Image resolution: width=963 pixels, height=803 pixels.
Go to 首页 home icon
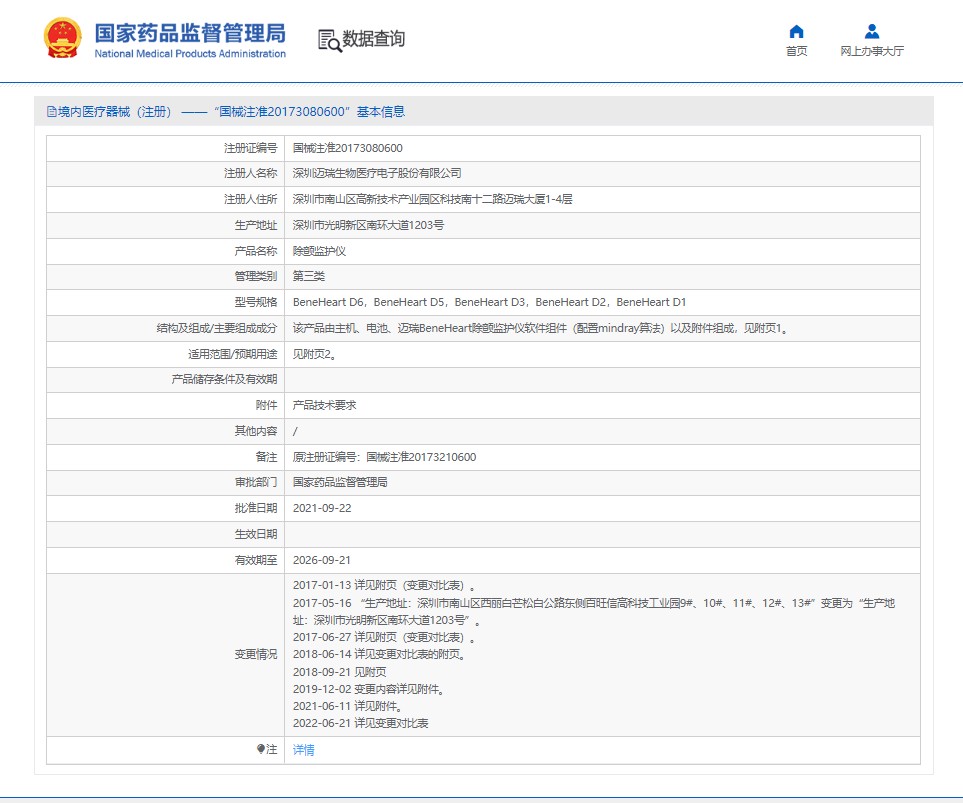[x=797, y=31]
